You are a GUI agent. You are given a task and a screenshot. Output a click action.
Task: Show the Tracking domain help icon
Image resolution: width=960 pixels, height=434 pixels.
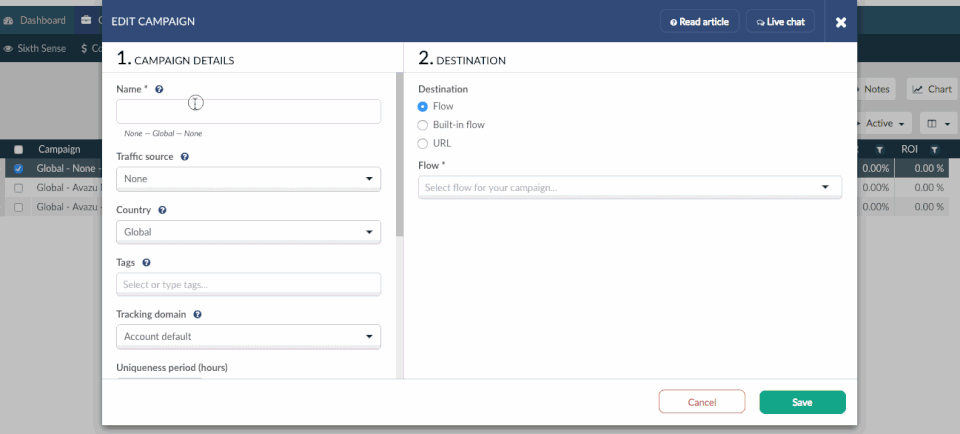click(197, 314)
